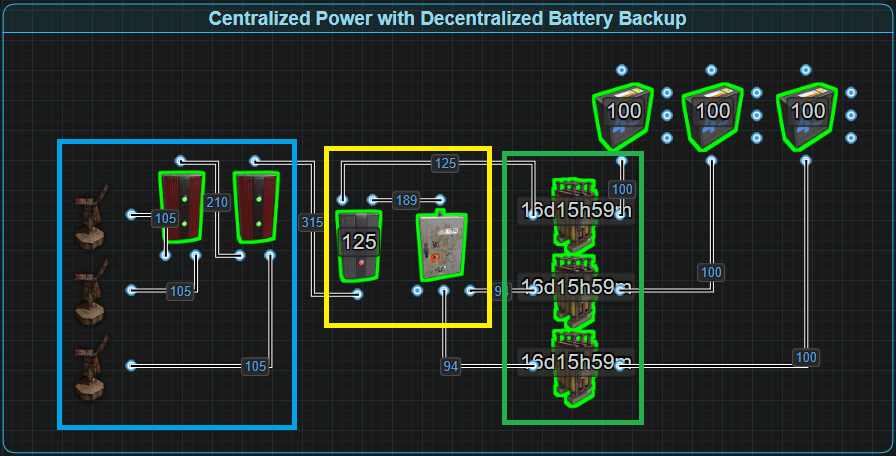Click the left red root combiner
Image resolution: width=896 pixels, height=456 pixels.
pyautogui.click(x=181, y=206)
